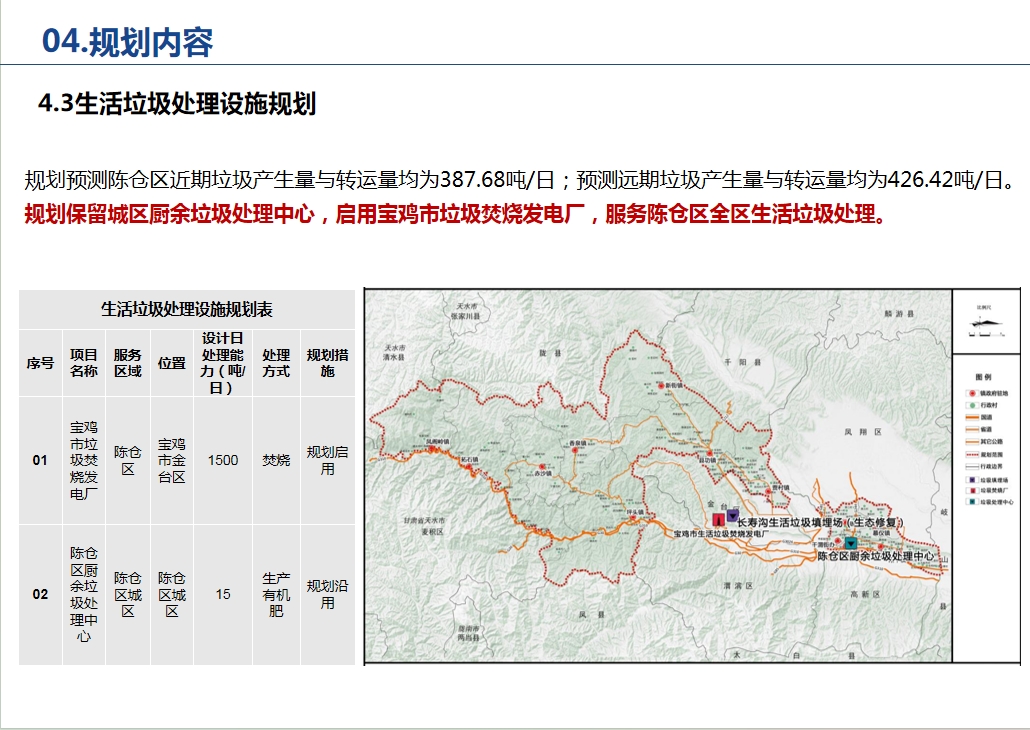Click the 其它公路 legend line symbol

coord(972,442)
